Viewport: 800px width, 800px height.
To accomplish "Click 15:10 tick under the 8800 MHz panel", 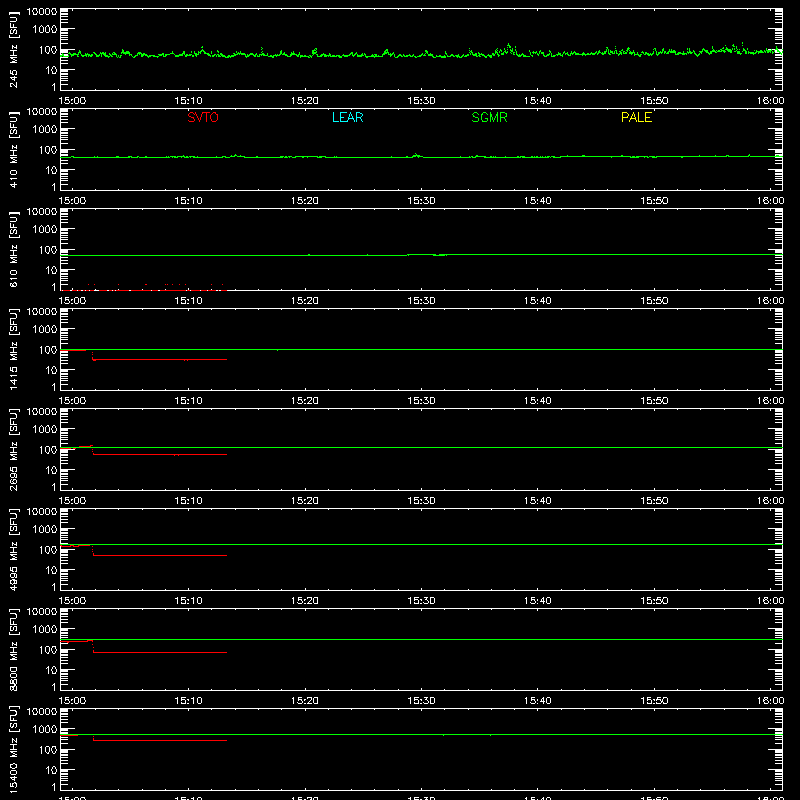I will (188, 701).
